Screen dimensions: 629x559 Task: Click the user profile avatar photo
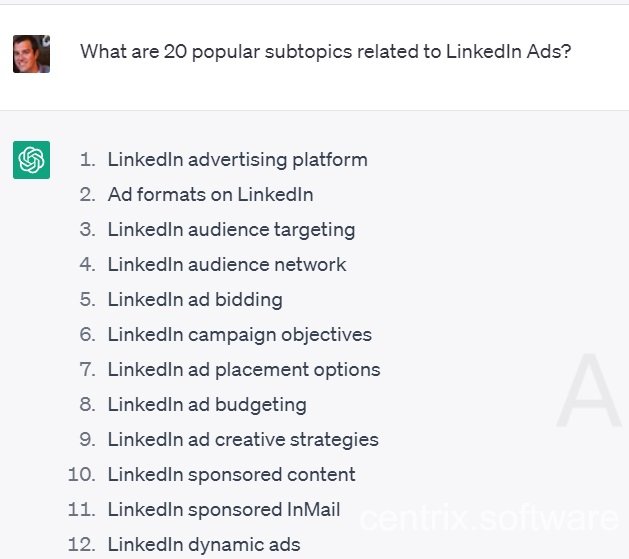(x=31, y=54)
